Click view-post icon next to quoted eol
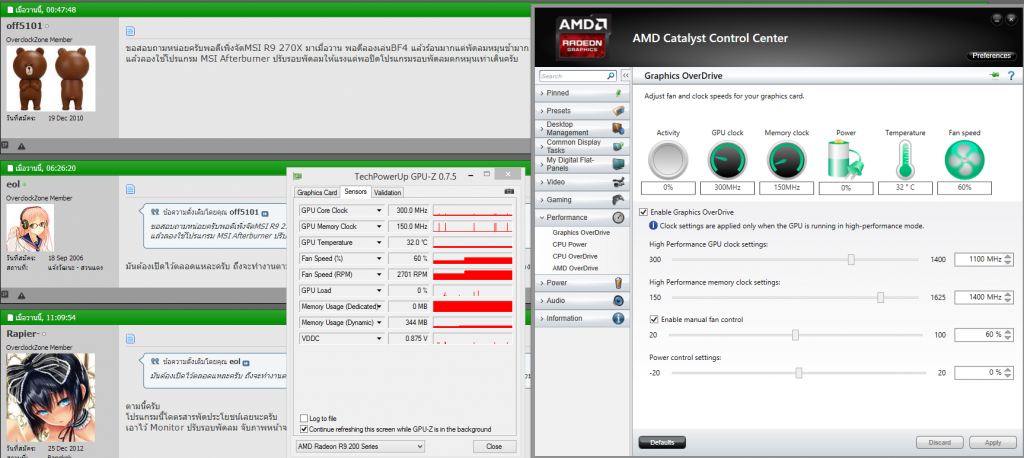This screenshot has height=458, width=1024. point(247,362)
